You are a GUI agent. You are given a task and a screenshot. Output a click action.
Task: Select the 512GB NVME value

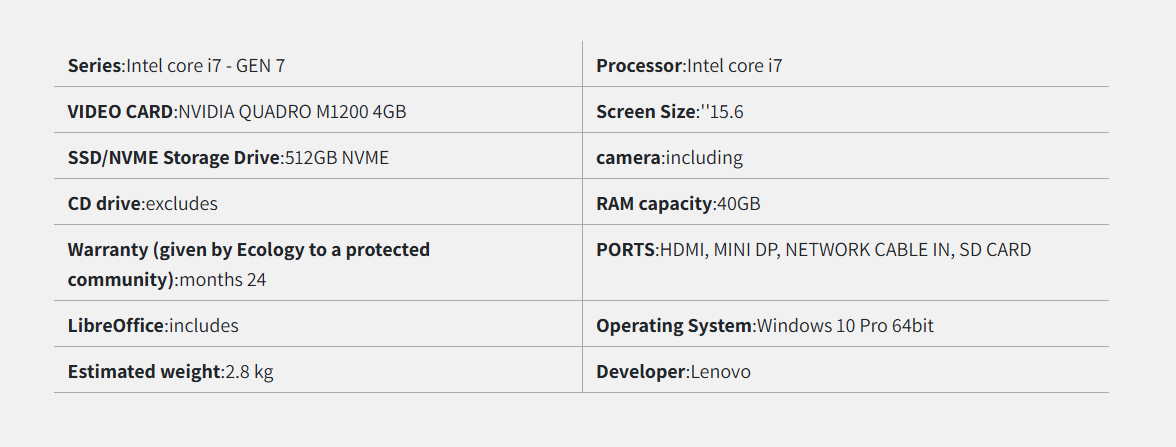[x=337, y=158]
